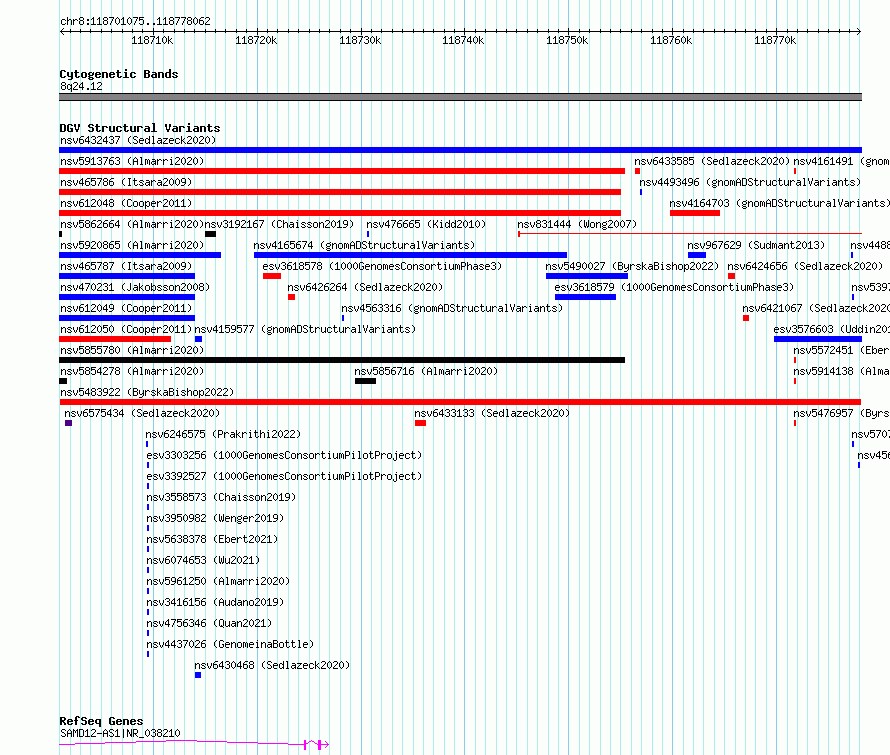890x755 pixels.
Task: Open nsv5961250 (Almarri2020) label
Action: [x=218, y=581]
